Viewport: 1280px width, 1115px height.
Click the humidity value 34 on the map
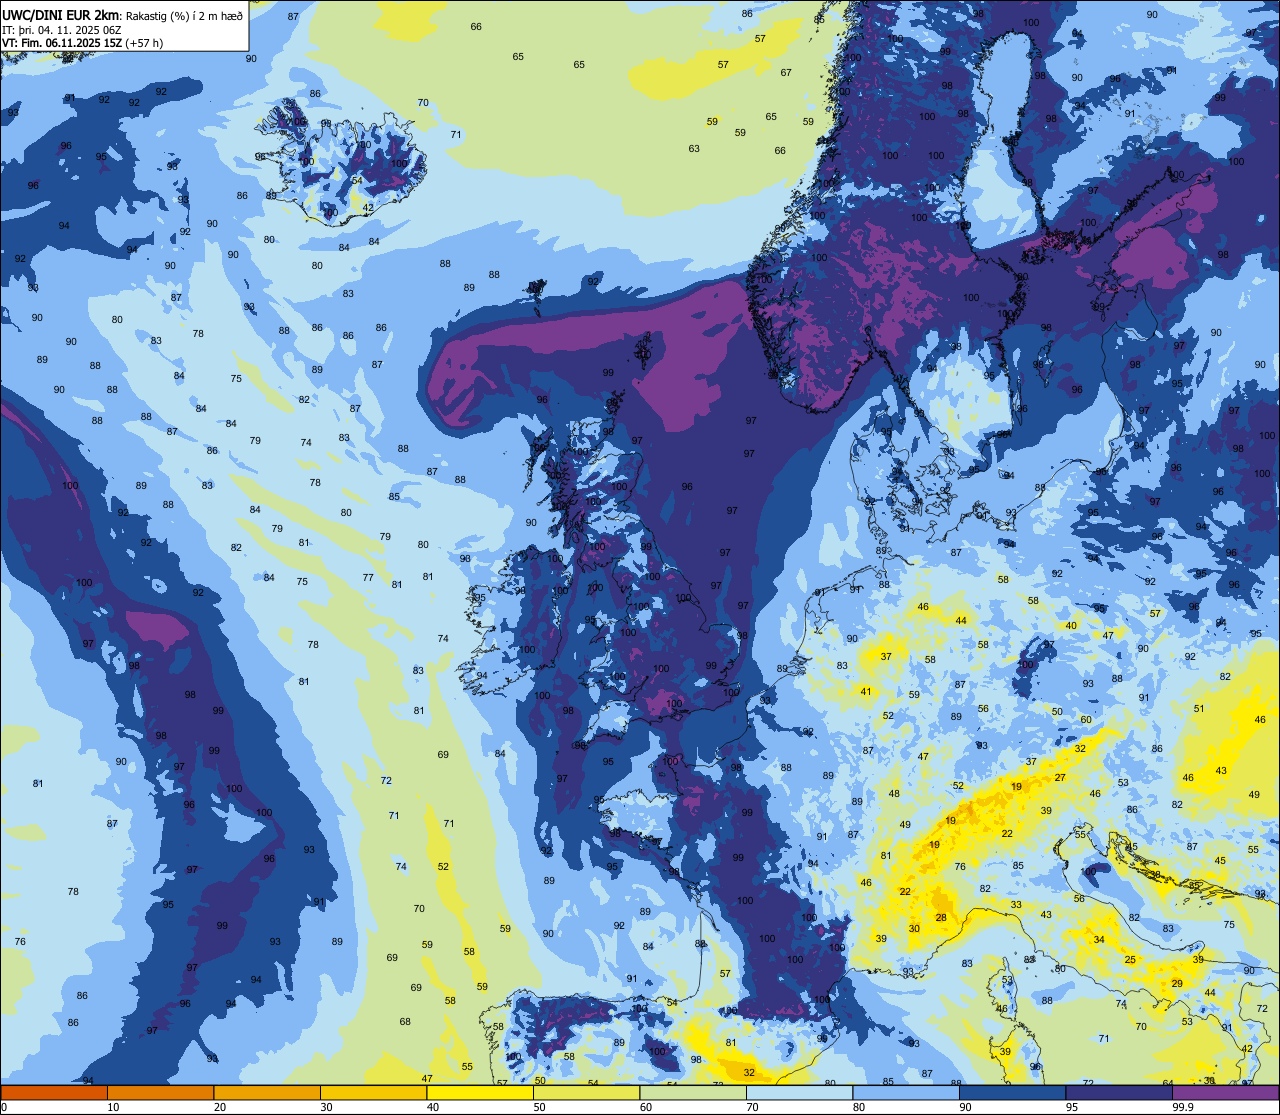[x=1099, y=939]
